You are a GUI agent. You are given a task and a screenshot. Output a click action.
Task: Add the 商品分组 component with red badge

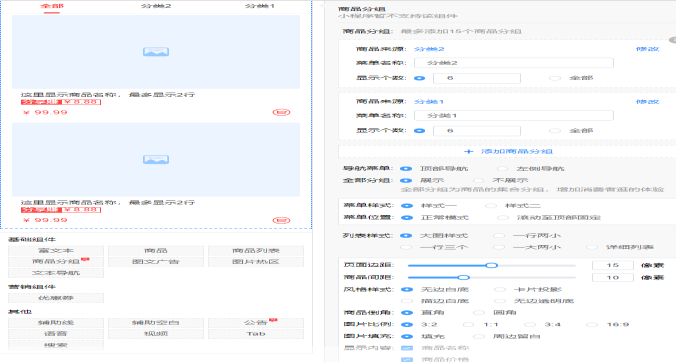[x=56, y=262]
